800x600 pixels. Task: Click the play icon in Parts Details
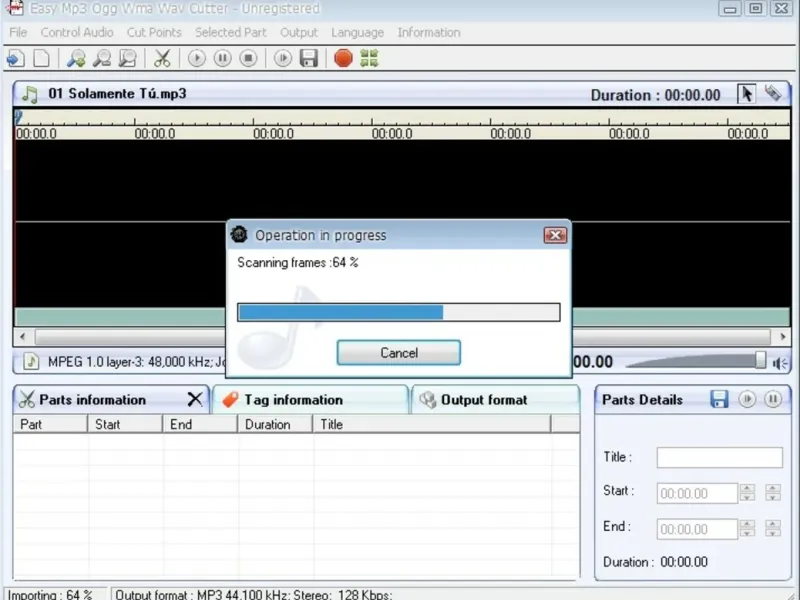point(747,399)
